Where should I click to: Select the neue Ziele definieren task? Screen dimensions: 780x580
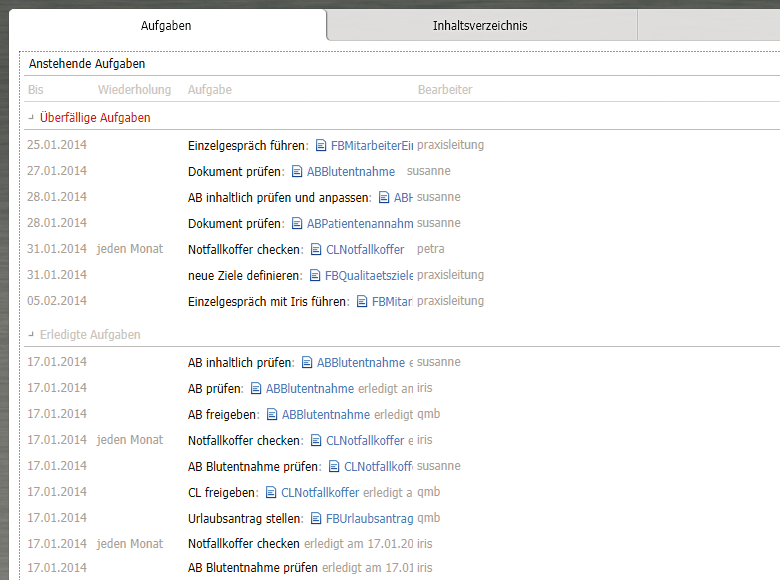[244, 276]
